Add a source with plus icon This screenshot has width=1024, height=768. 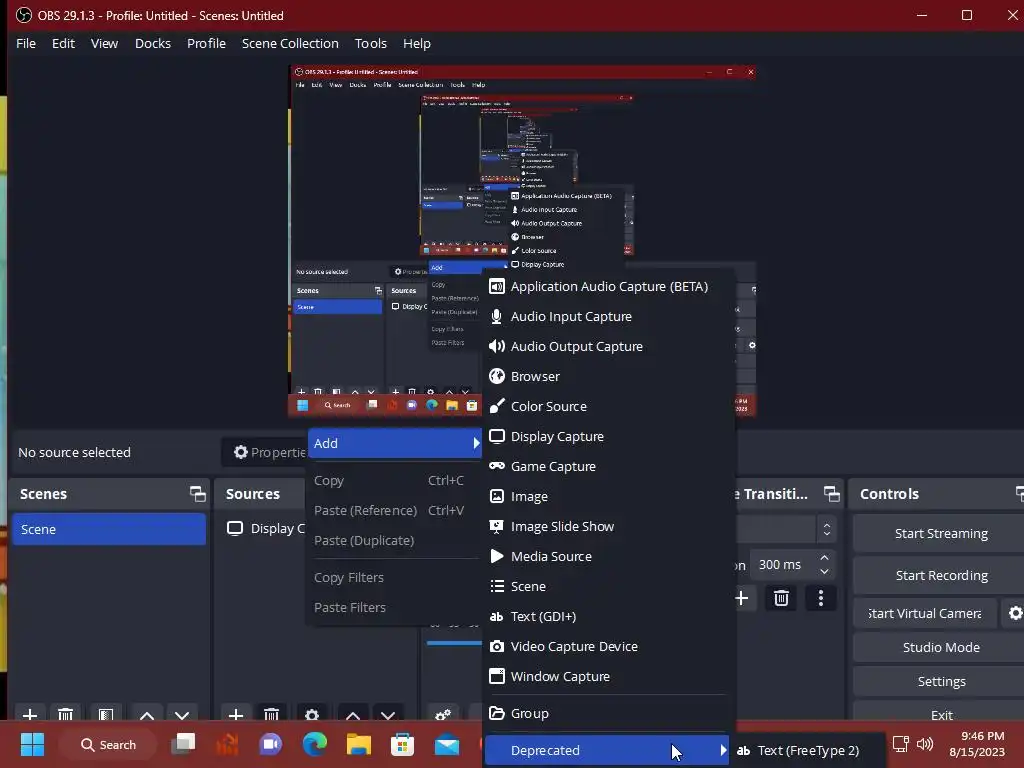[x=236, y=714]
